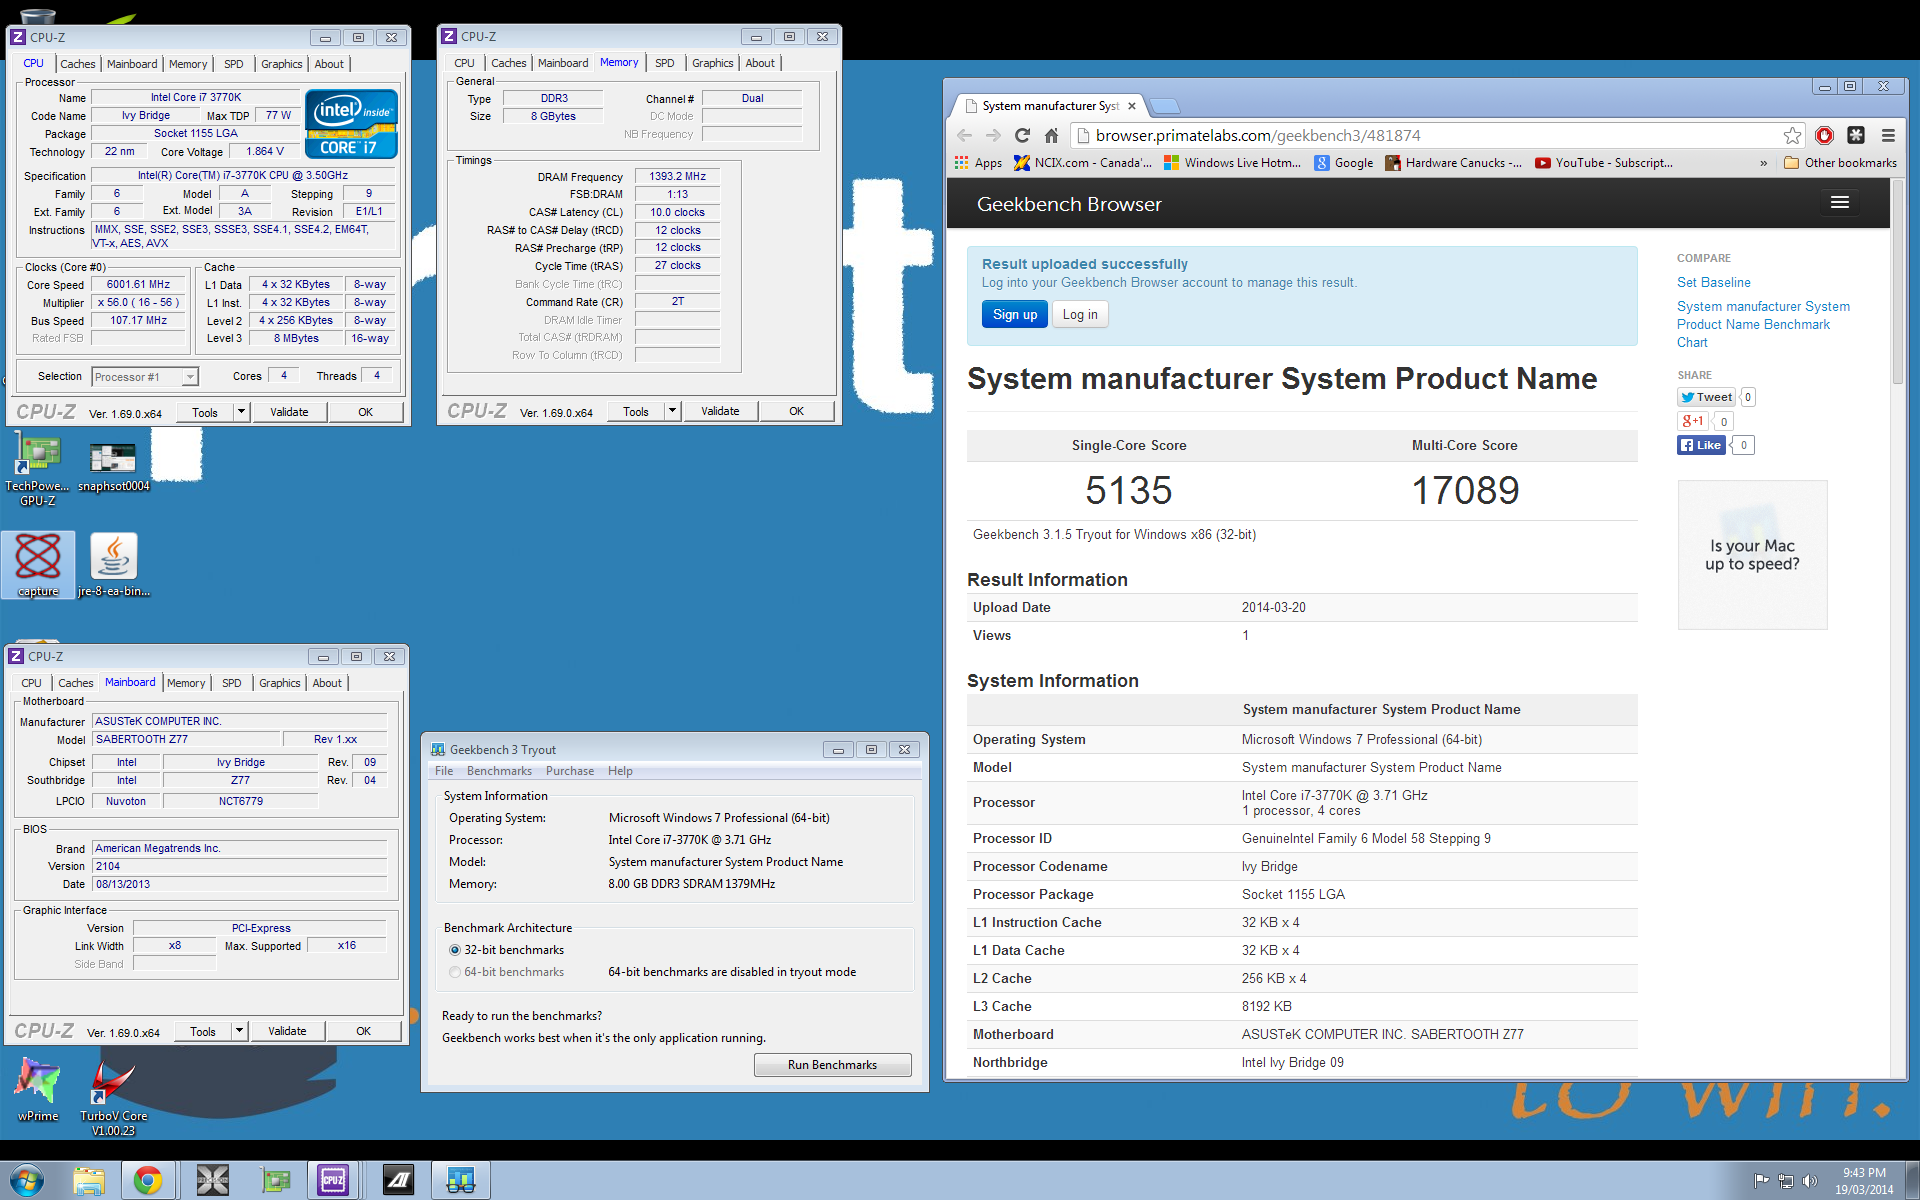The image size is (1920, 1200).
Task: Open the Geekbench Browser navigation hamburger
Action: click(x=1839, y=203)
